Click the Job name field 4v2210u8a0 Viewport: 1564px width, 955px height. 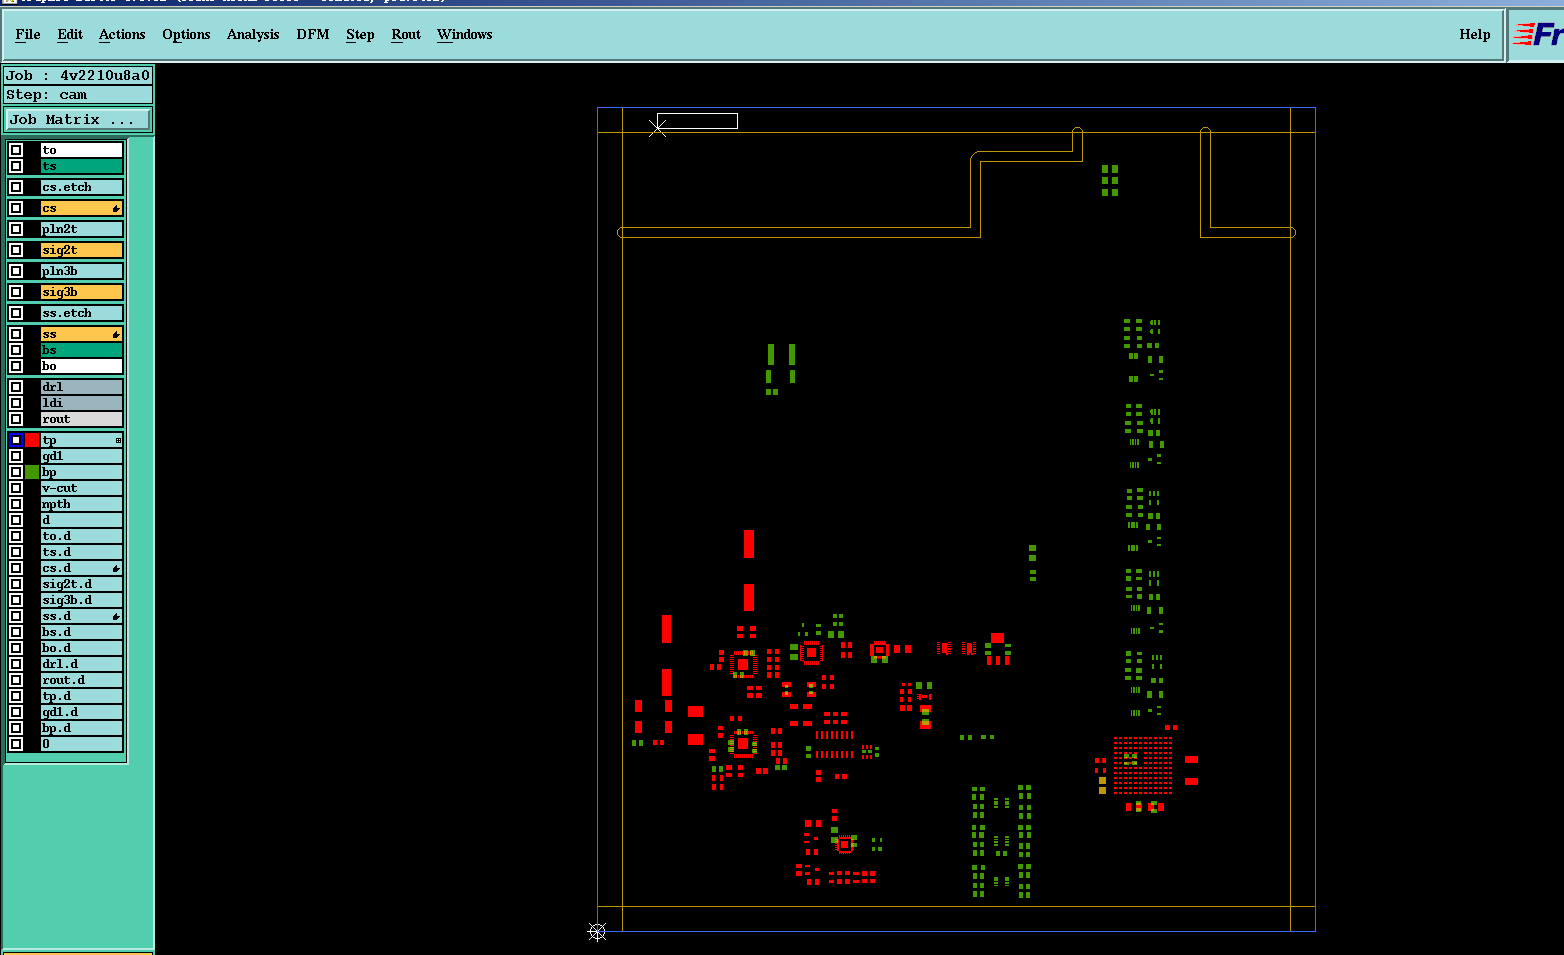(78, 75)
